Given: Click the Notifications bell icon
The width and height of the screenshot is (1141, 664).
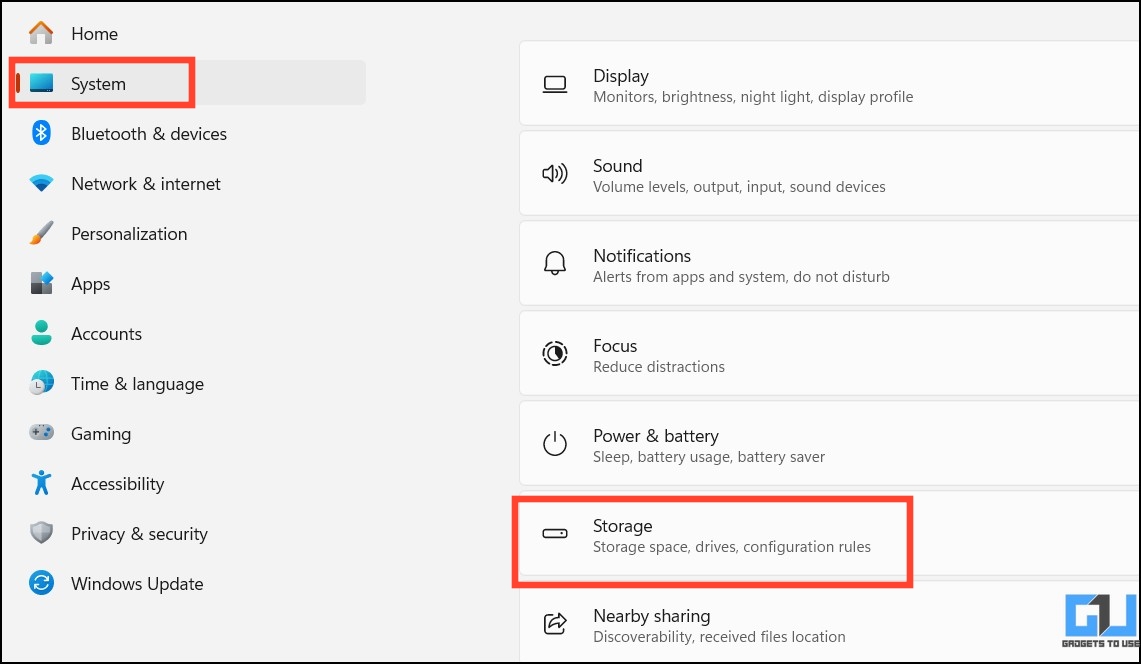Looking at the screenshot, I should [554, 263].
